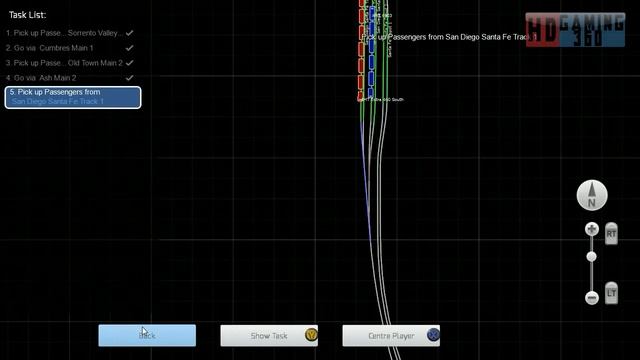Click the checkmark beside Ash Main 2 task
Screen dimensions: 640x360
(129, 78)
